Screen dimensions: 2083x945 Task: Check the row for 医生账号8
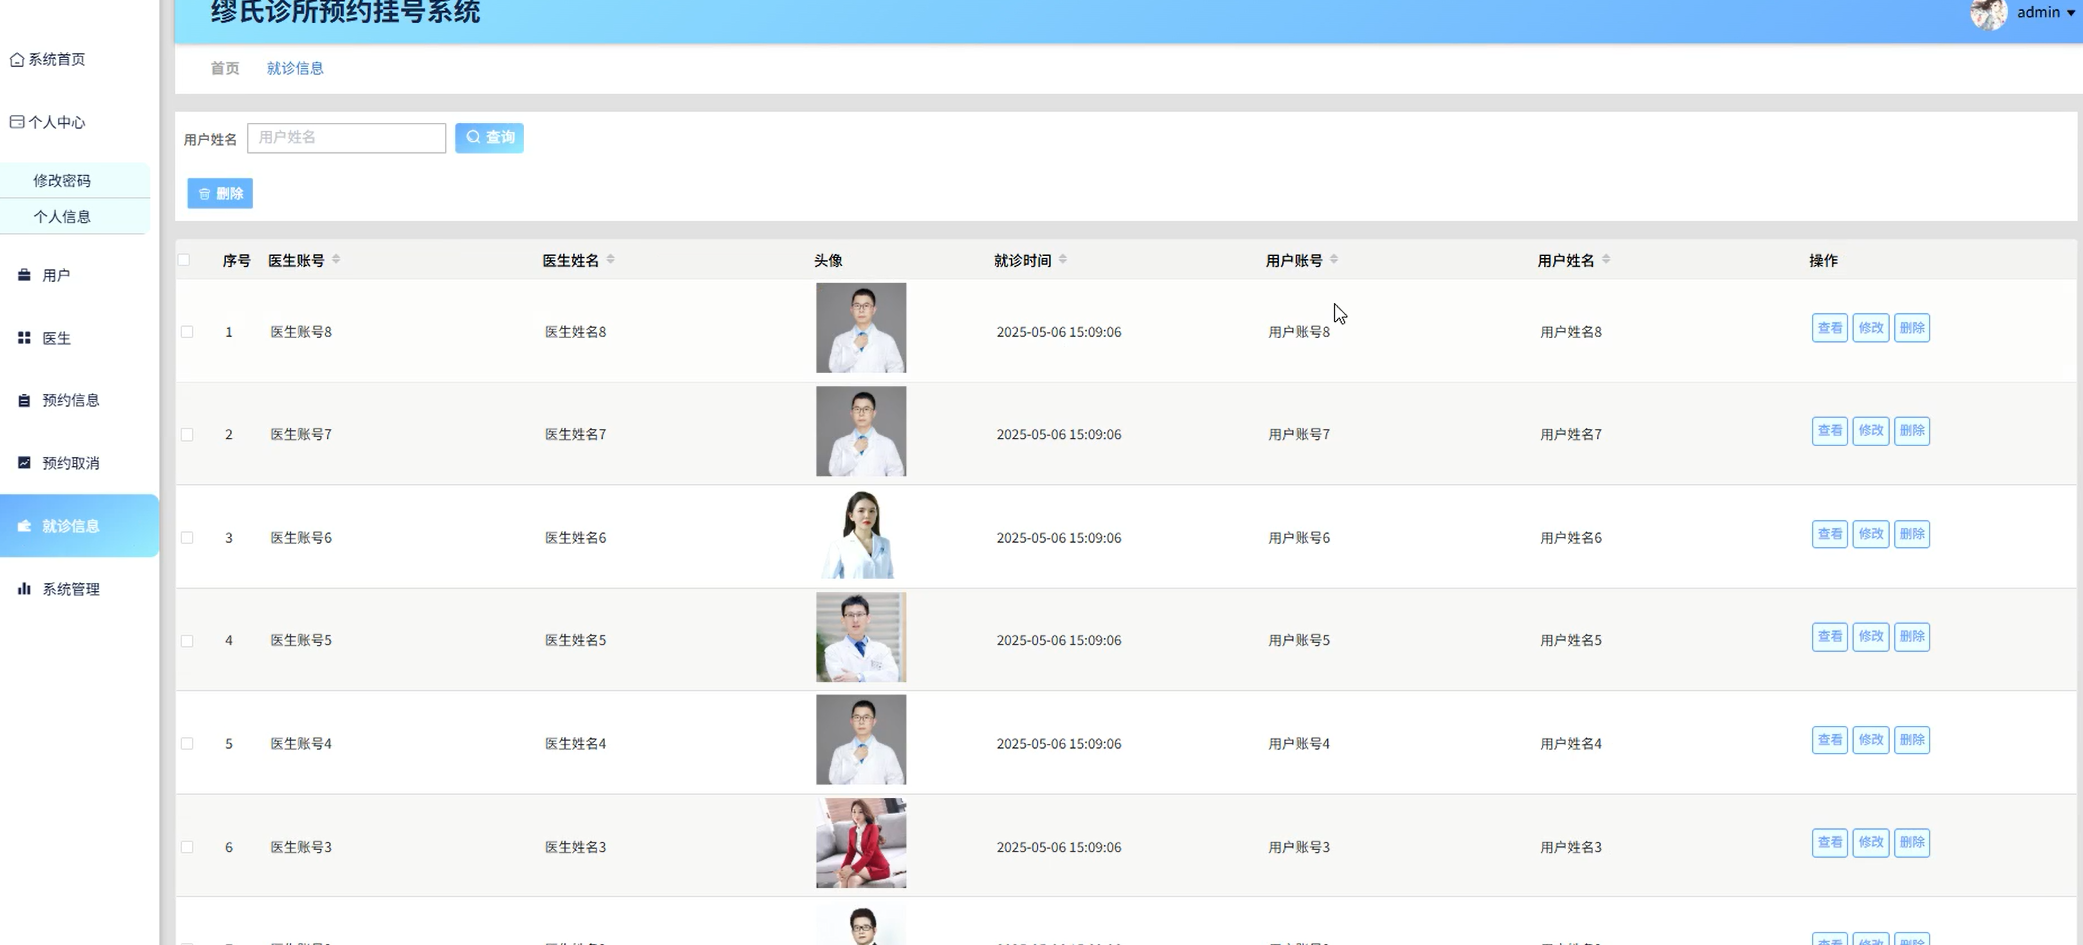187,332
